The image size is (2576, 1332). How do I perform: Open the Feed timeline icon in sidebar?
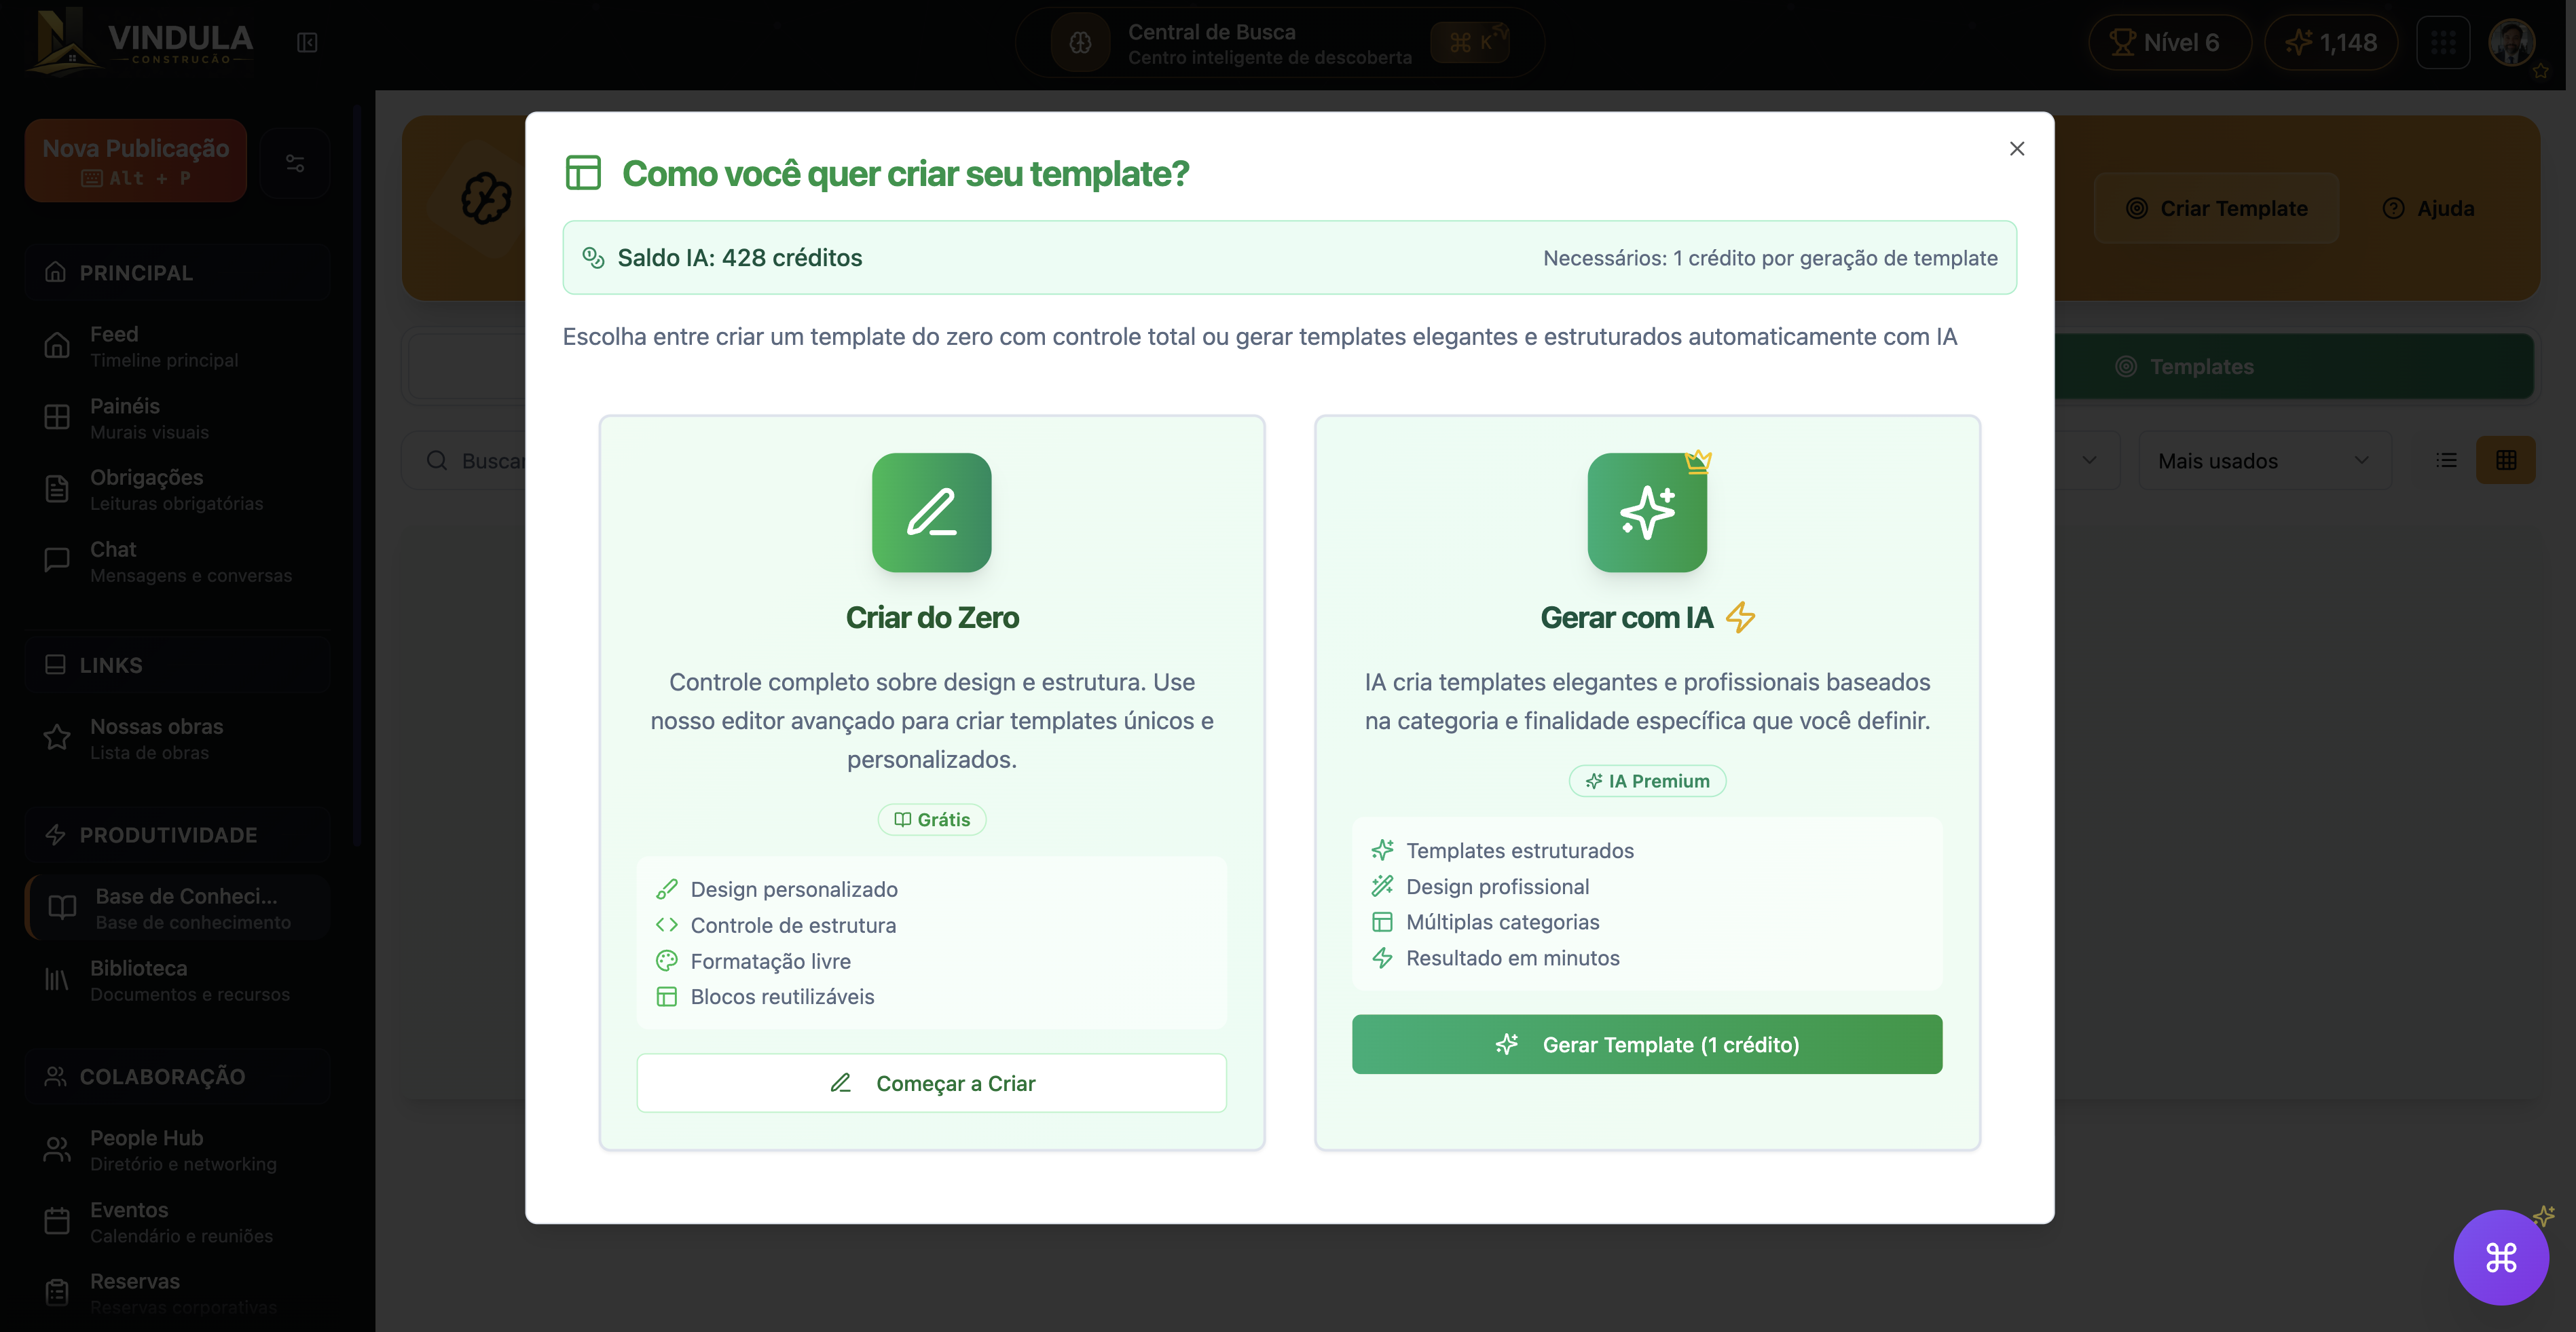[57, 345]
